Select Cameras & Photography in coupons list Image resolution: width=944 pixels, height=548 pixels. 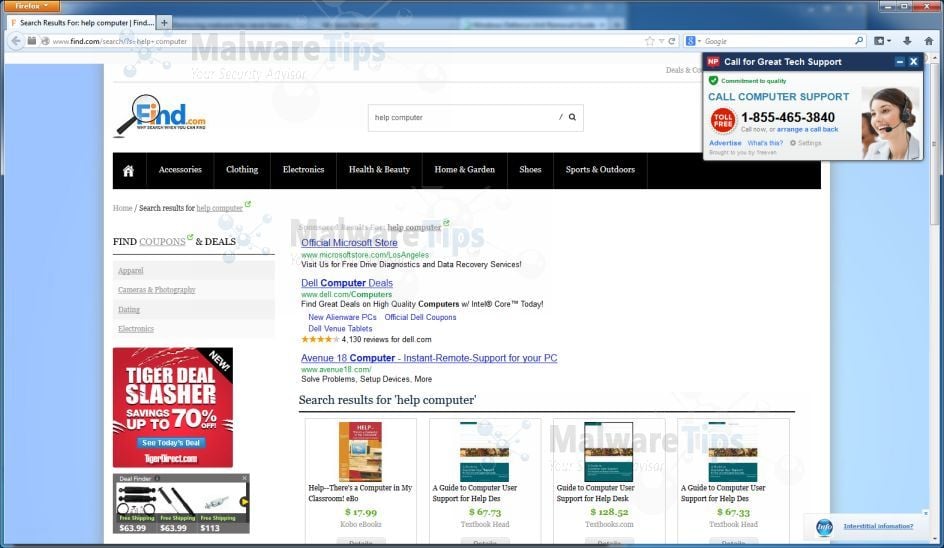click(x=157, y=290)
